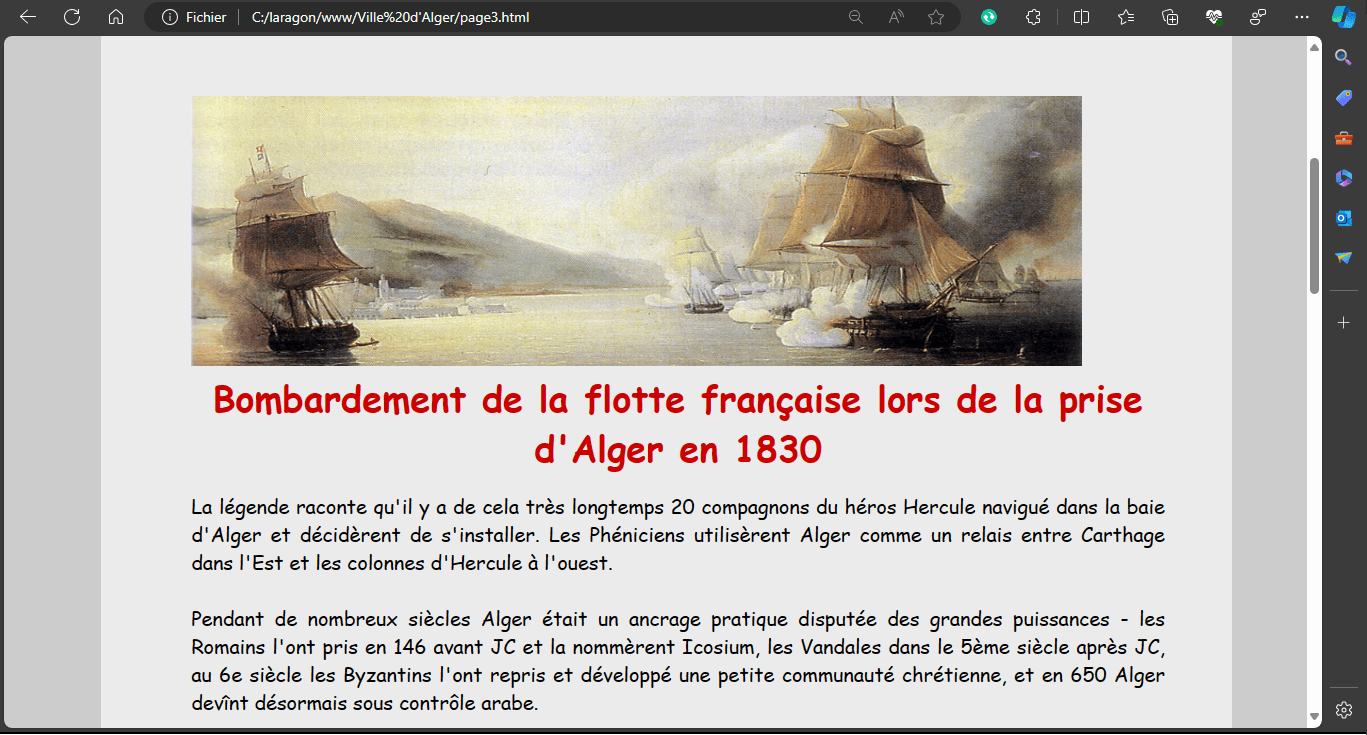The width and height of the screenshot is (1367, 735).
Task: Click the paragraph starting 'La légende raconte'
Action: pos(678,535)
